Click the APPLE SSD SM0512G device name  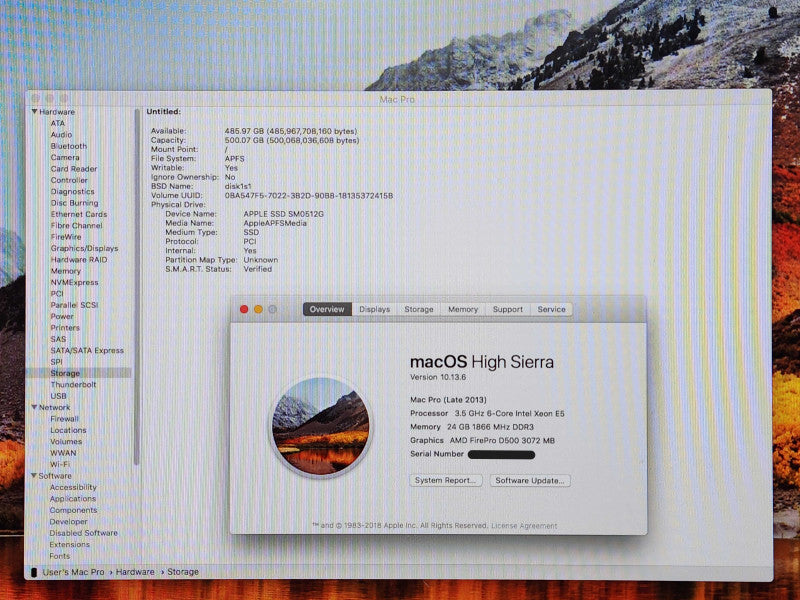(283, 214)
